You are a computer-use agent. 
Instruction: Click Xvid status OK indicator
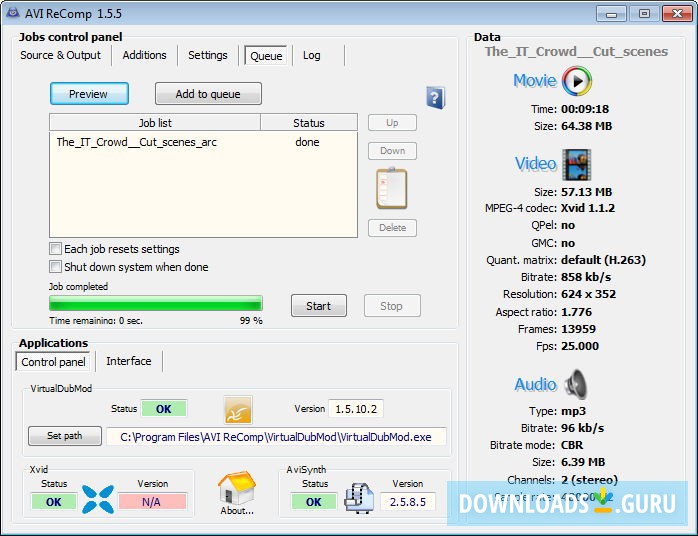pyautogui.click(x=53, y=502)
